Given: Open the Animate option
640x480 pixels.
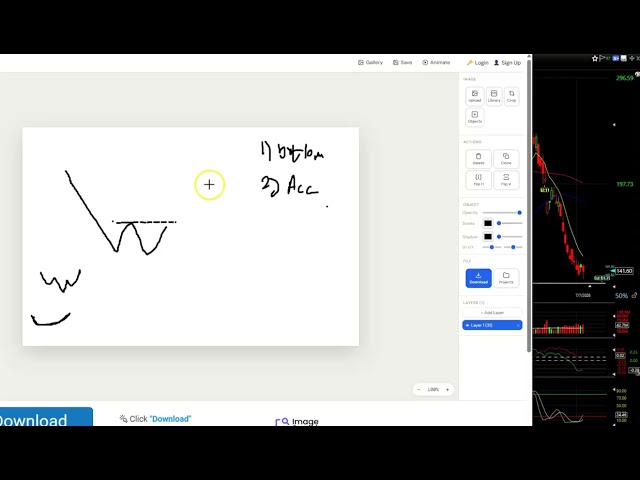Looking at the screenshot, I should click(436, 62).
